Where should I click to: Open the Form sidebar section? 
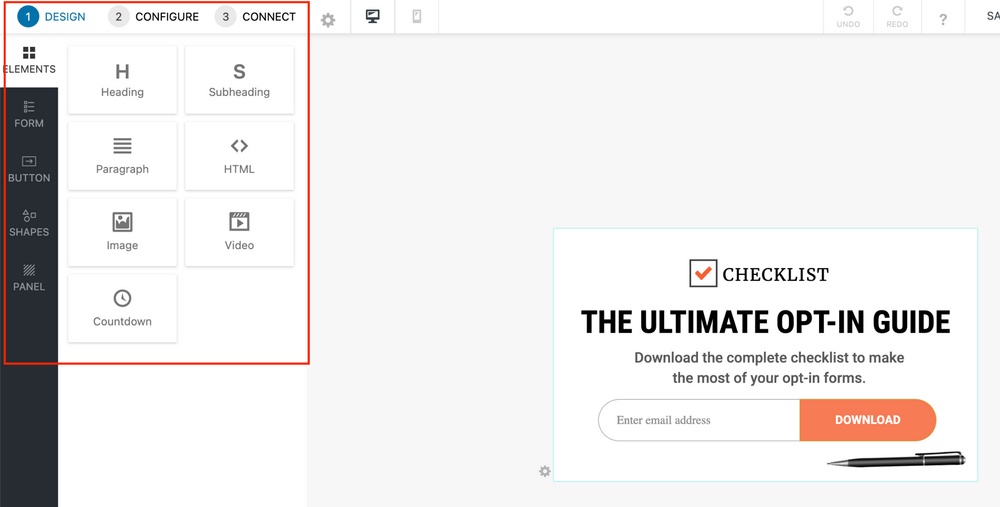[x=29, y=115]
